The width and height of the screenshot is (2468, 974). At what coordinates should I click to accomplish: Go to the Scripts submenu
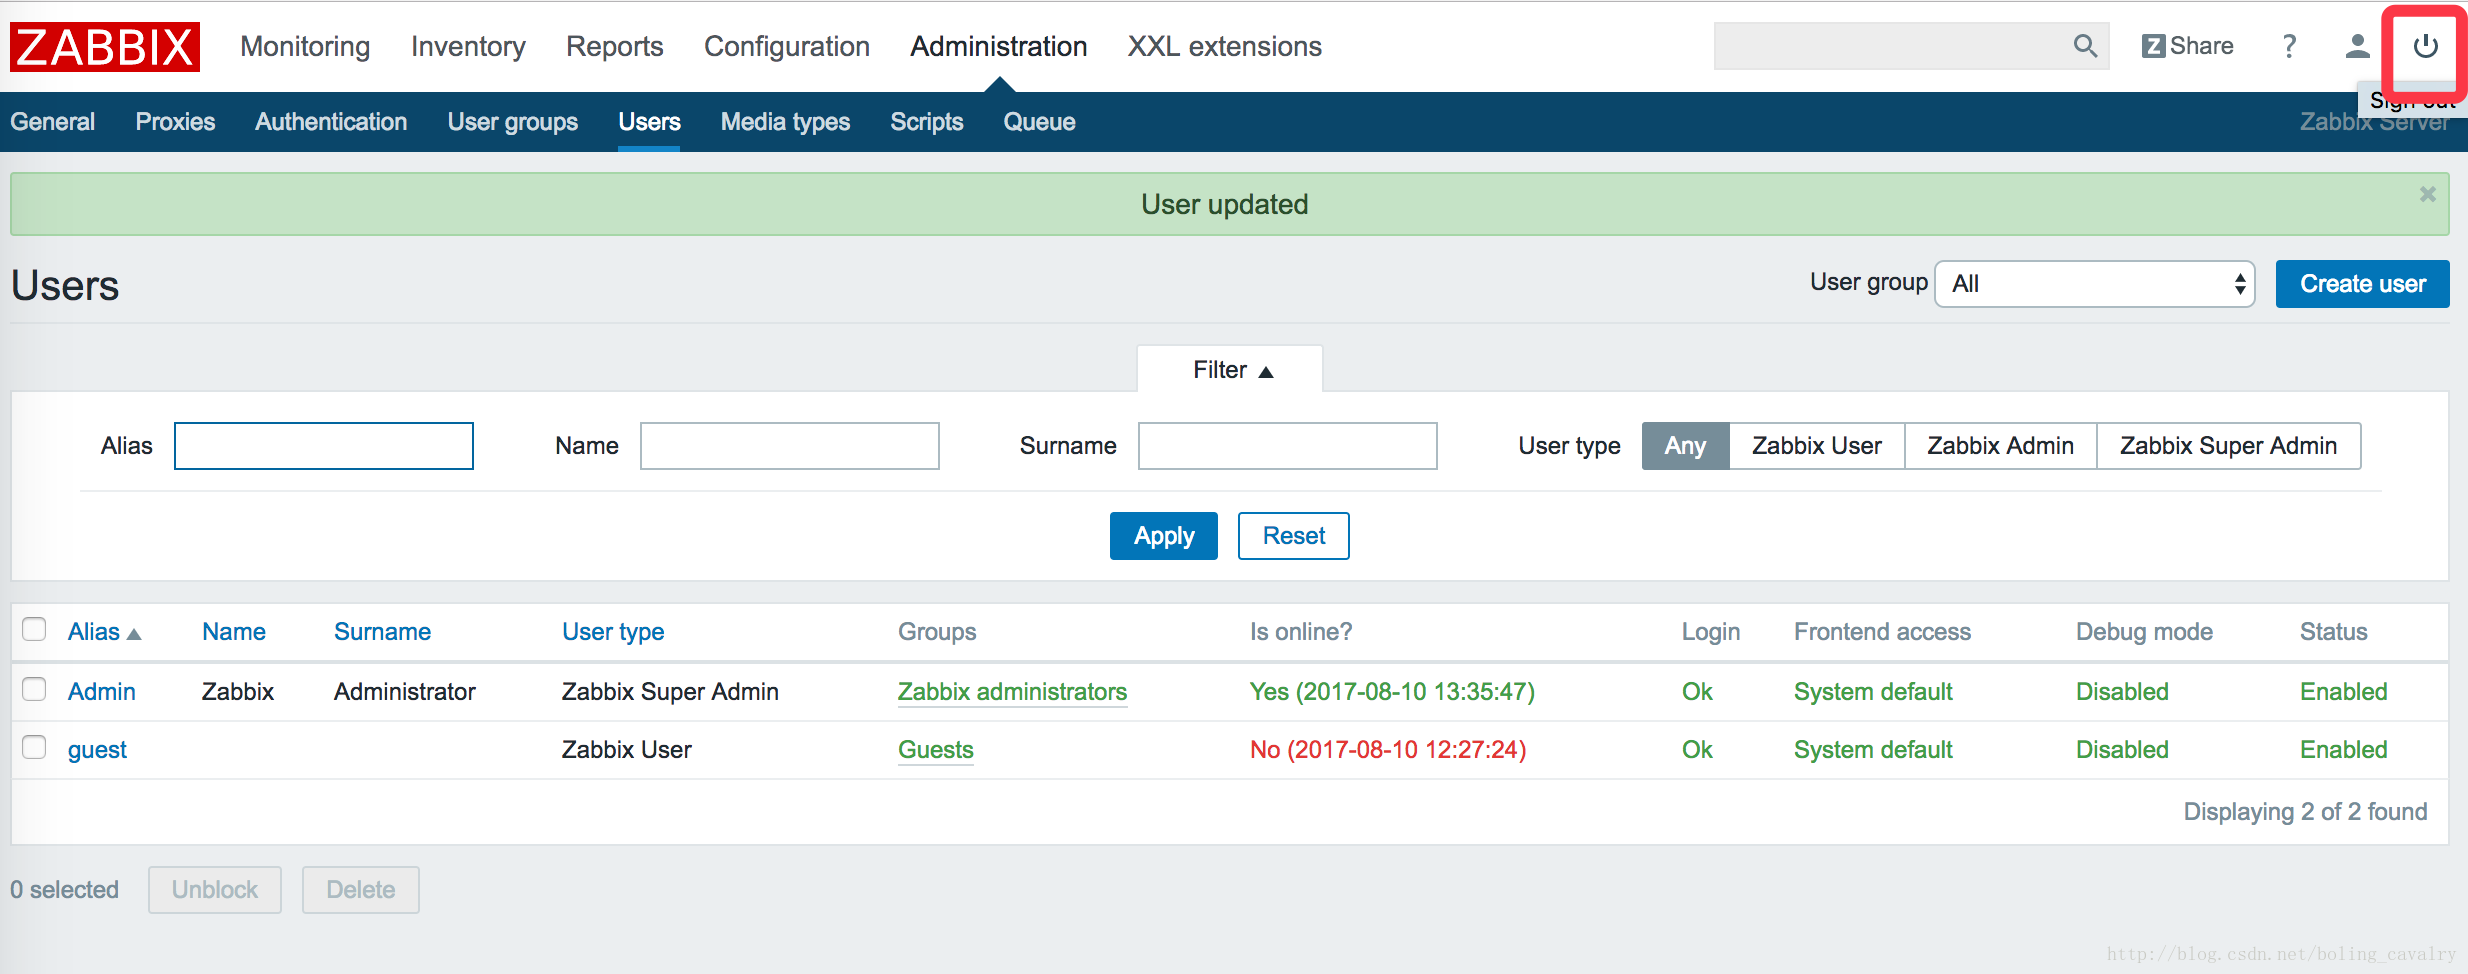926,122
